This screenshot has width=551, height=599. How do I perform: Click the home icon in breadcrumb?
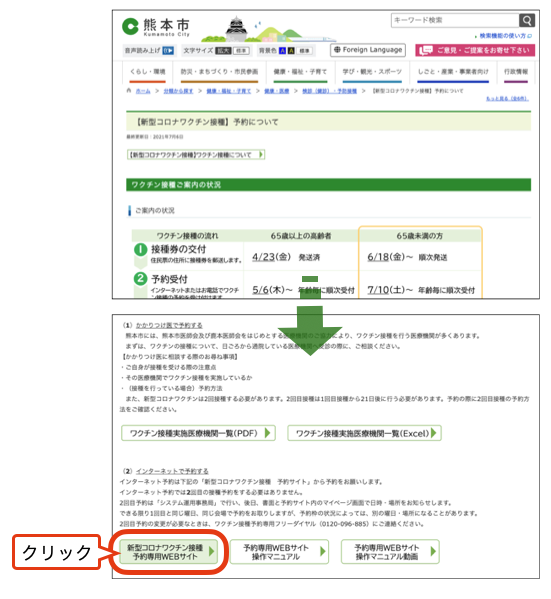click(x=129, y=91)
